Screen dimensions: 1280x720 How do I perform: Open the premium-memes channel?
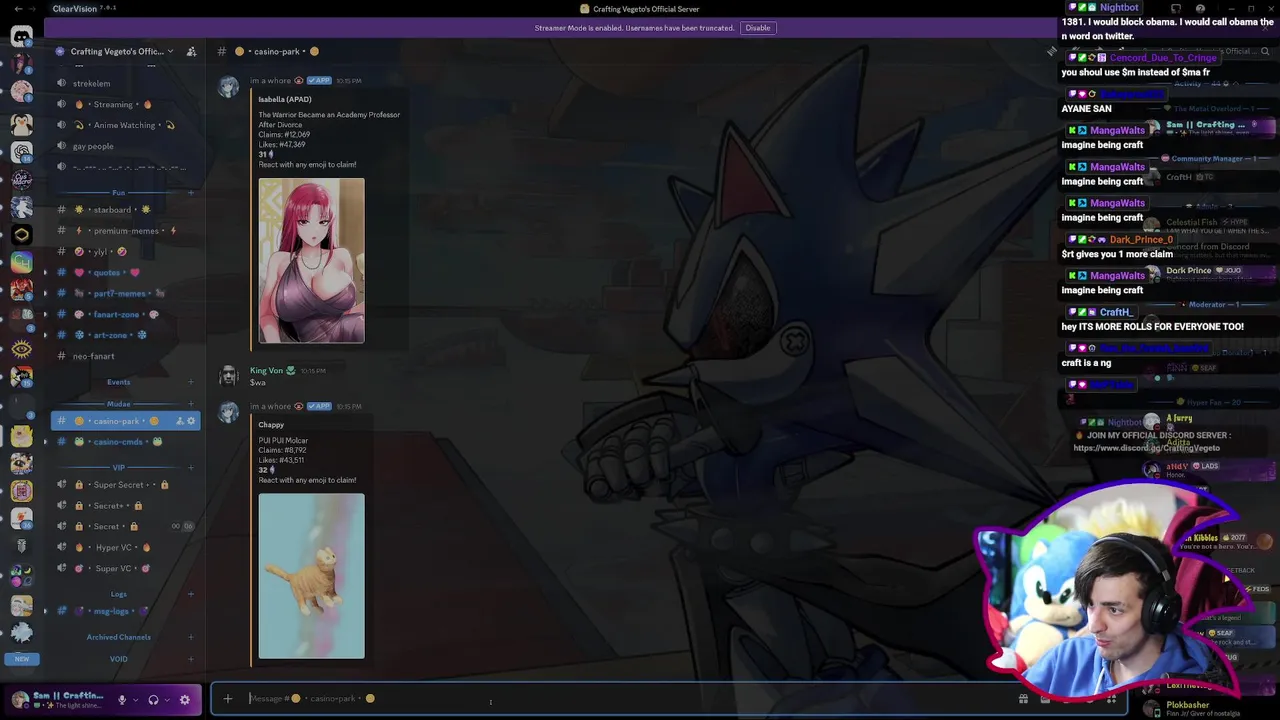tap(125, 231)
